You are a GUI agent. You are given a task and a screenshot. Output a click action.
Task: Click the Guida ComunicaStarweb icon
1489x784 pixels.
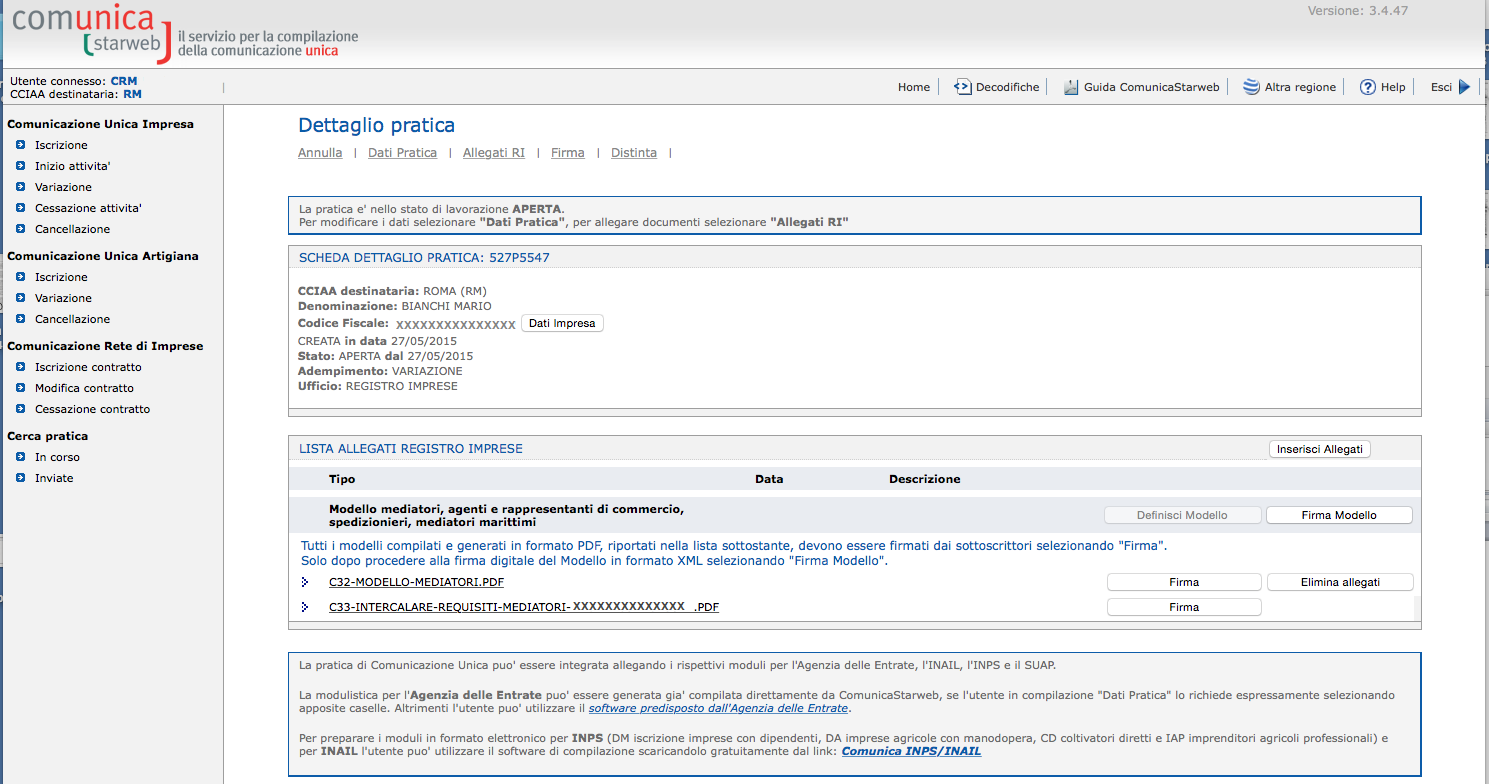coord(1071,87)
